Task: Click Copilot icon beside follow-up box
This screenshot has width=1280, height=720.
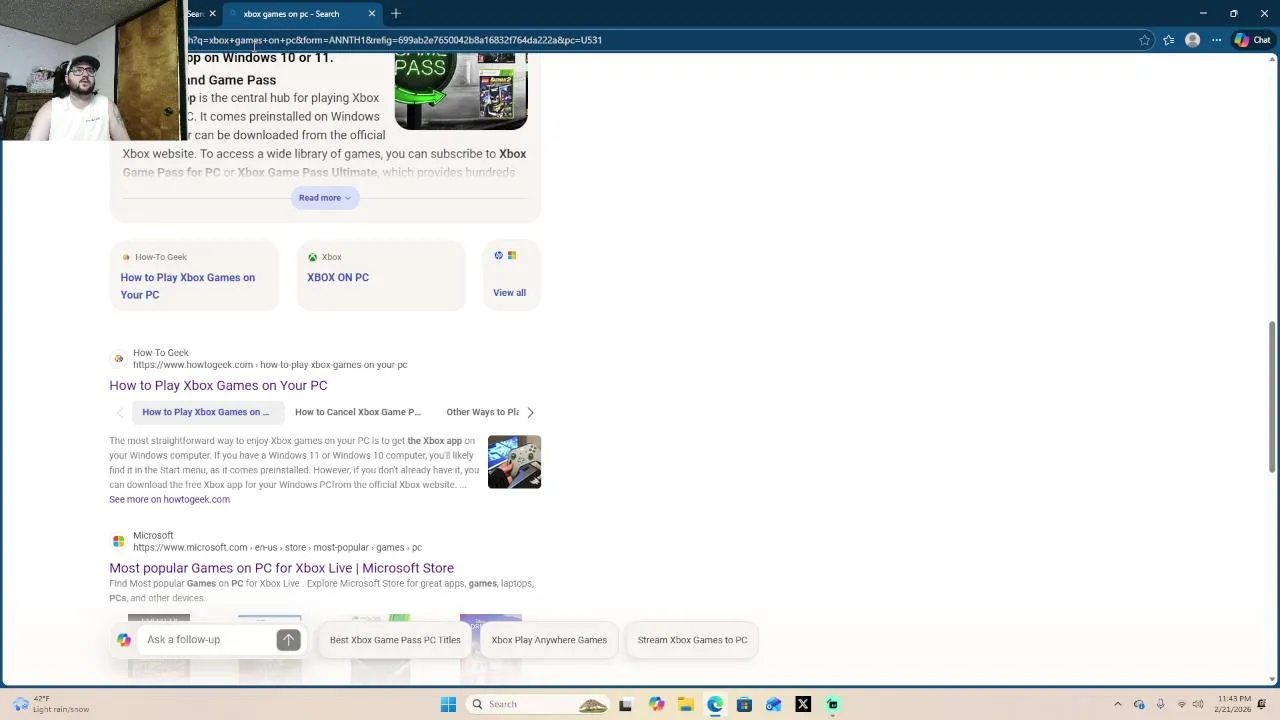Action: click(124, 640)
